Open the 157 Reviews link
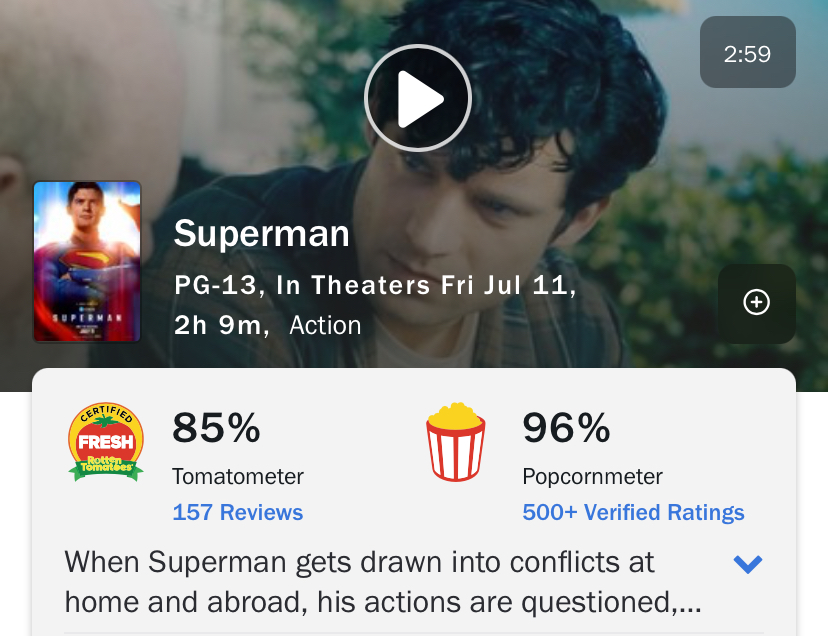Image resolution: width=828 pixels, height=636 pixels. (x=238, y=512)
